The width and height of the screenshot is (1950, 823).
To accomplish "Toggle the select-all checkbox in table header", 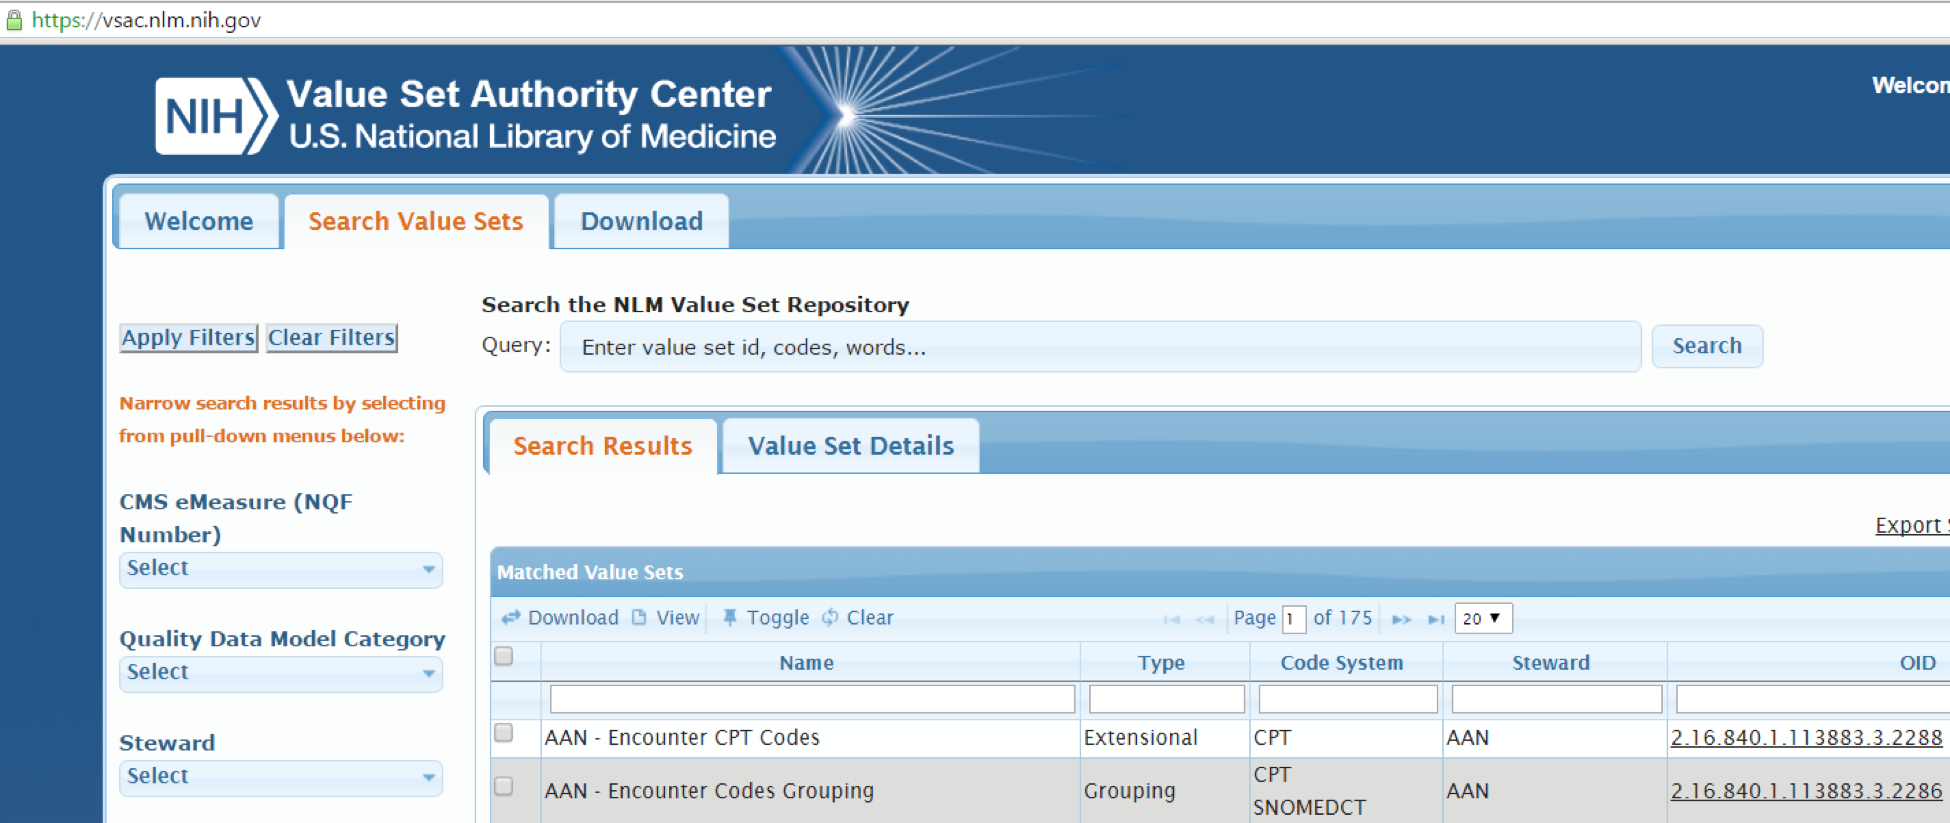I will pos(504,656).
